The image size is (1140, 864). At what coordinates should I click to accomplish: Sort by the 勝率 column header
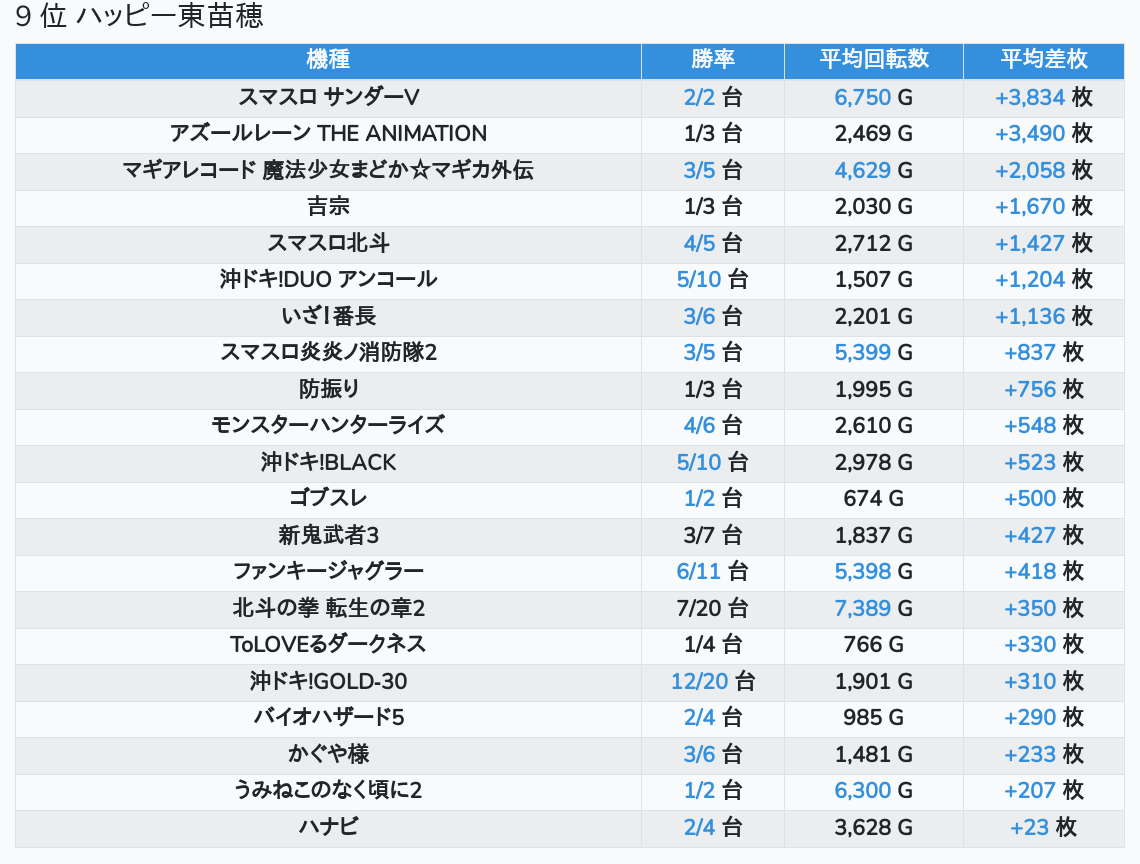[x=712, y=60]
